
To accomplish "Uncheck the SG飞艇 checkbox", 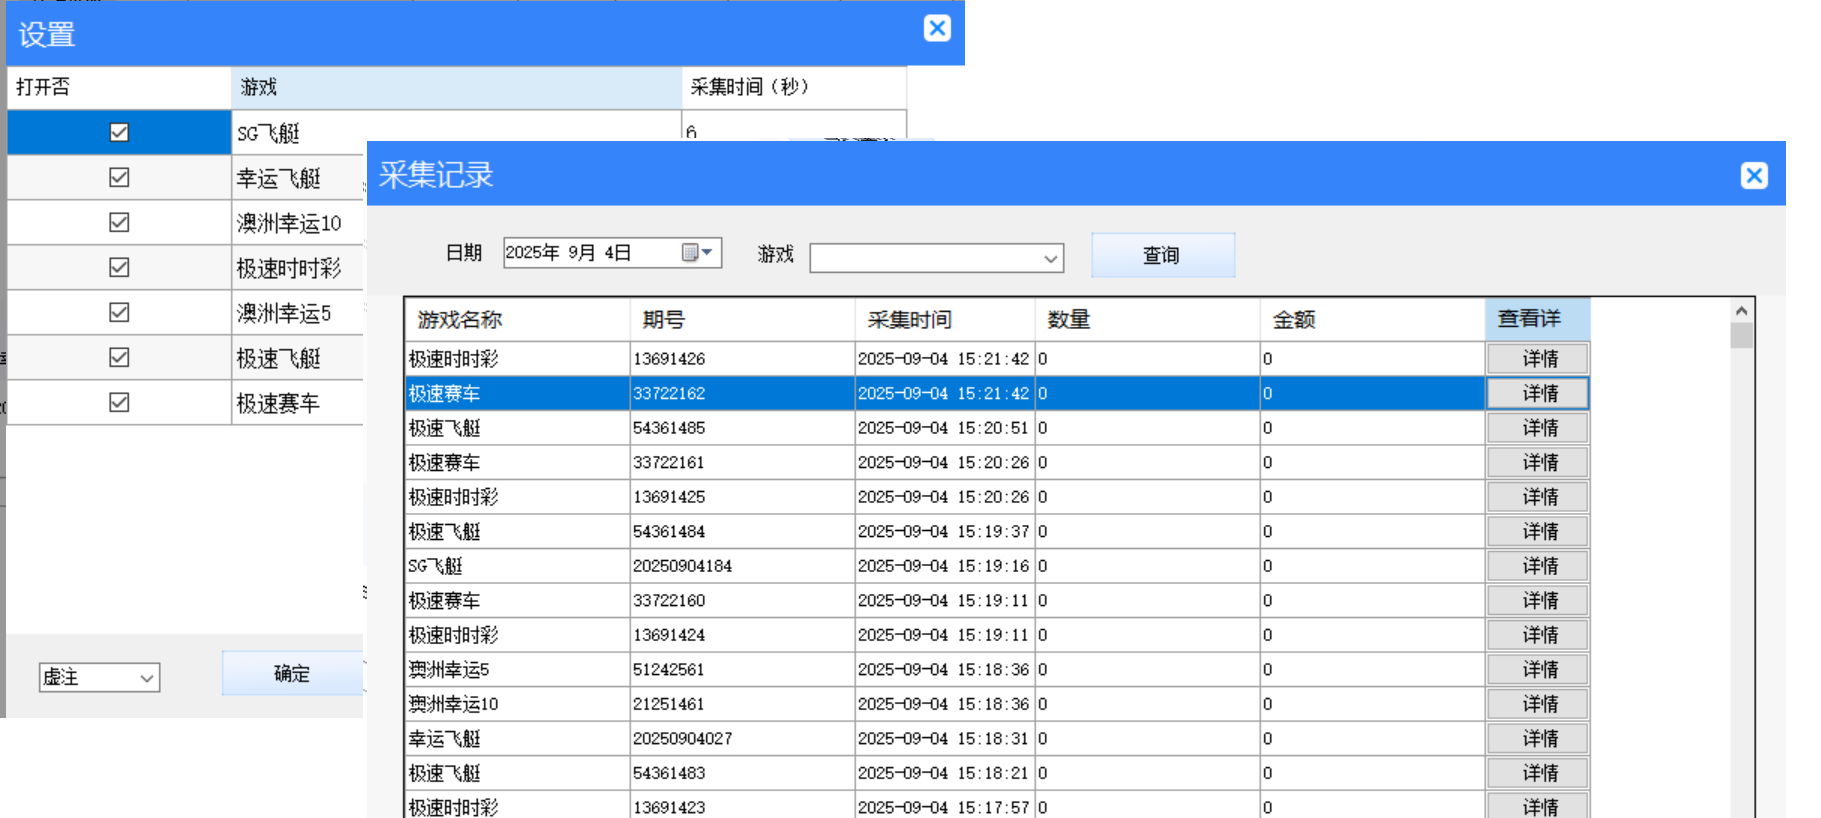I will [x=119, y=132].
